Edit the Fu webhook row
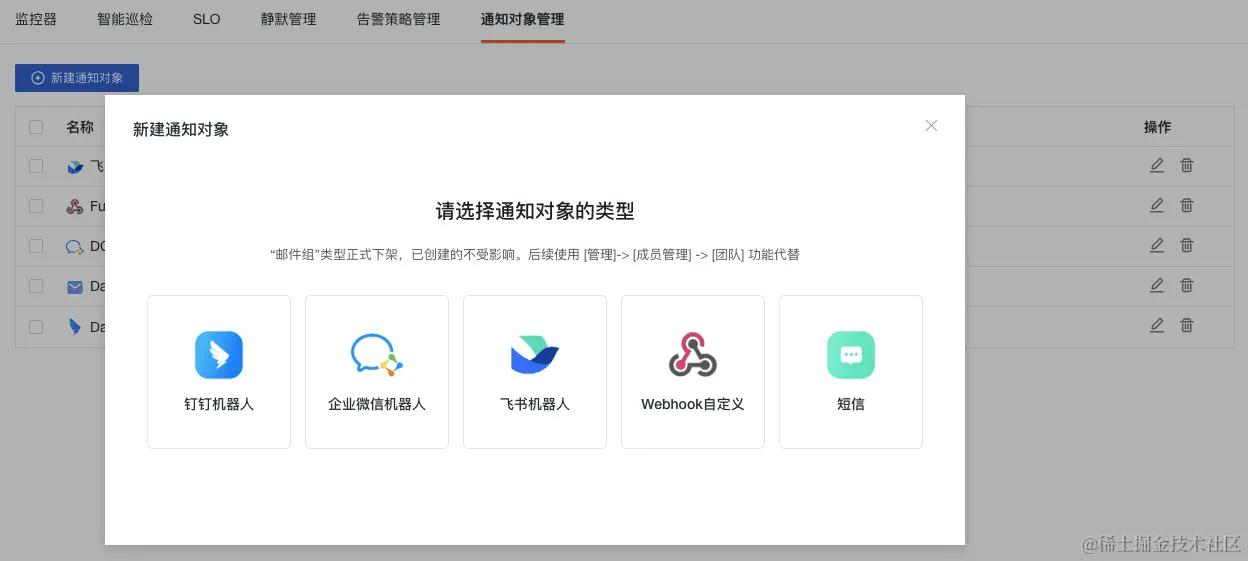Viewport: 1248px width, 561px height. (1157, 205)
